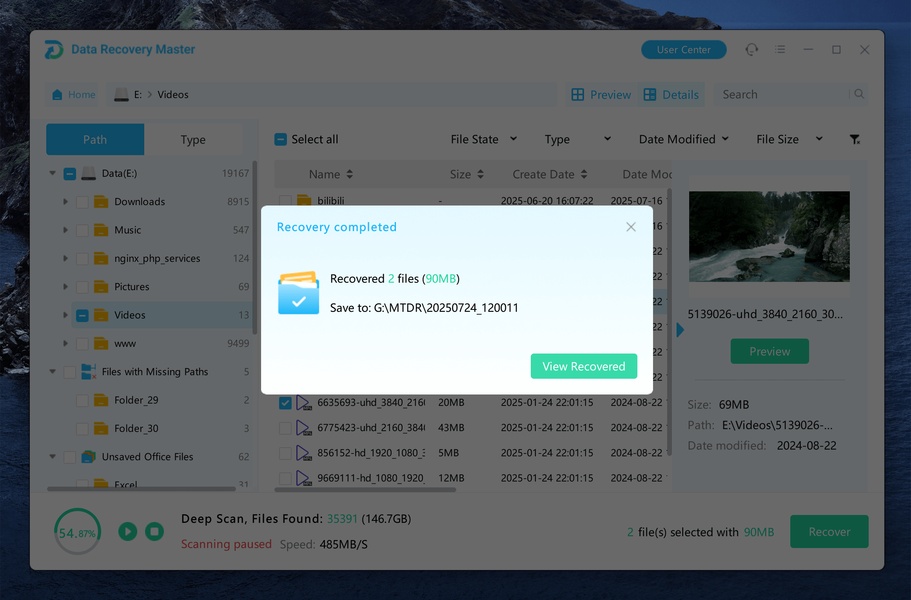Click the recovered folder icon in dialog
Image resolution: width=911 pixels, height=600 pixels.
(x=298, y=293)
